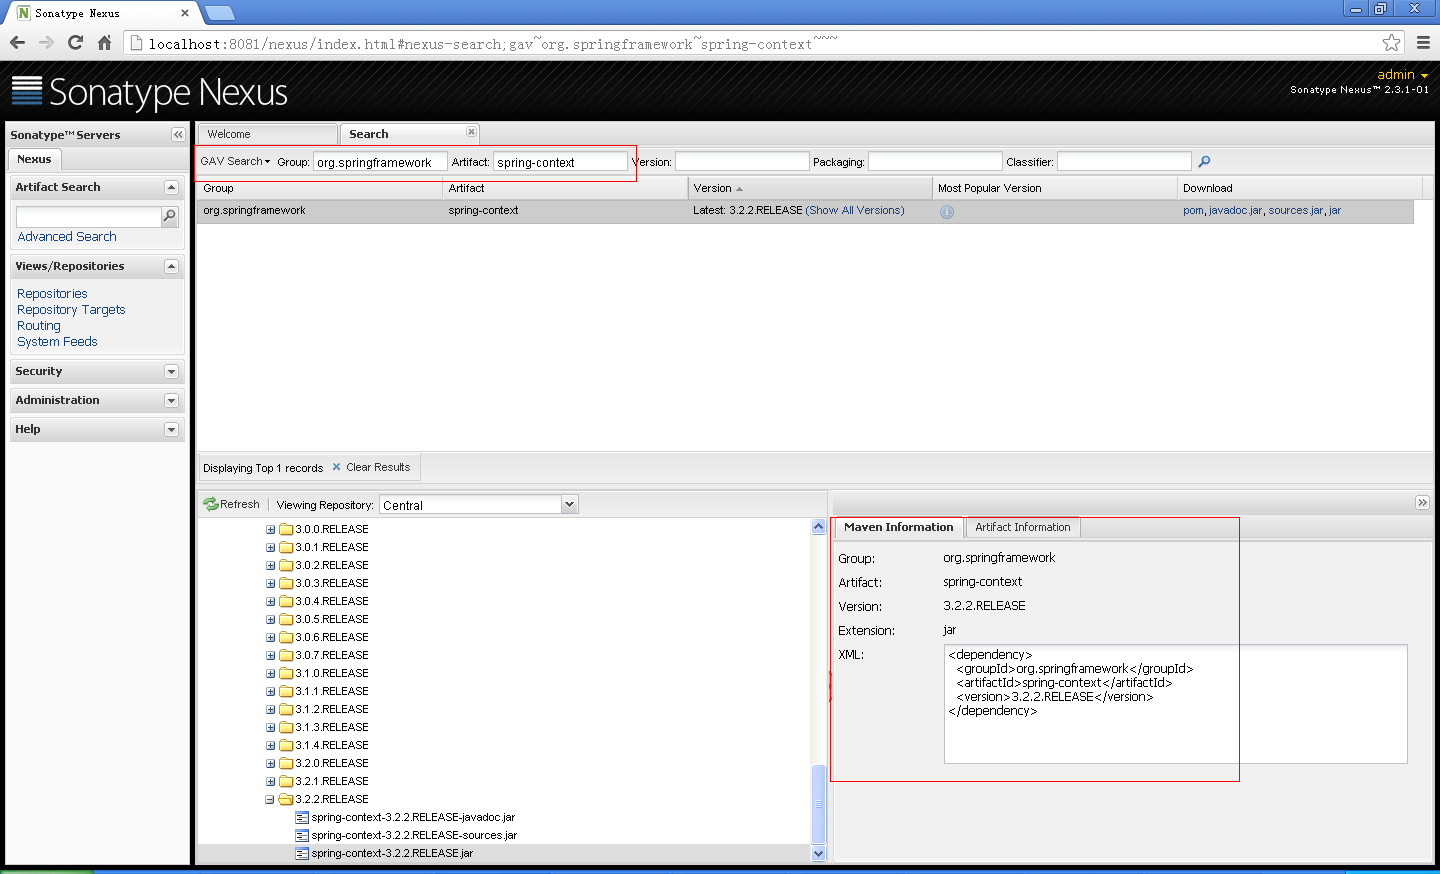Expand the Administration panel
The image size is (1440, 874).
point(171,400)
